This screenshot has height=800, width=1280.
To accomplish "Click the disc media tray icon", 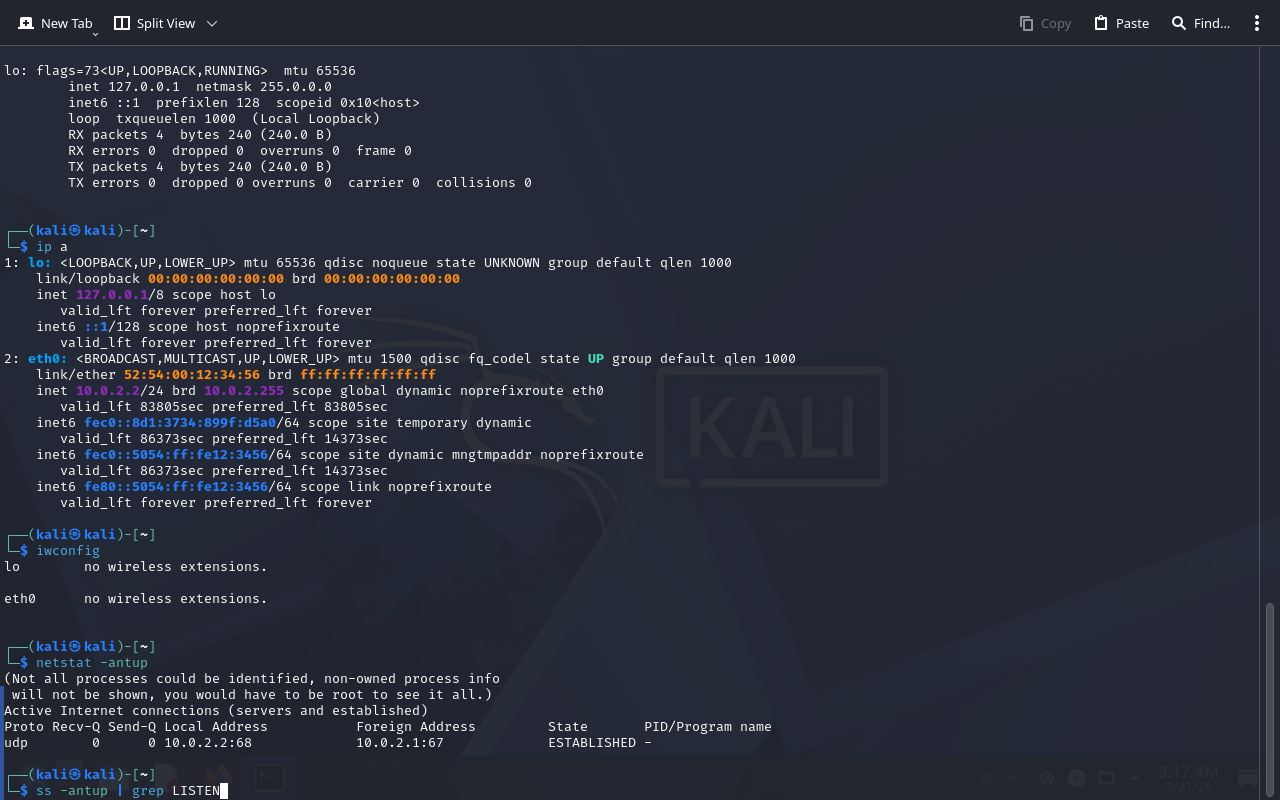I will click(x=1077, y=778).
